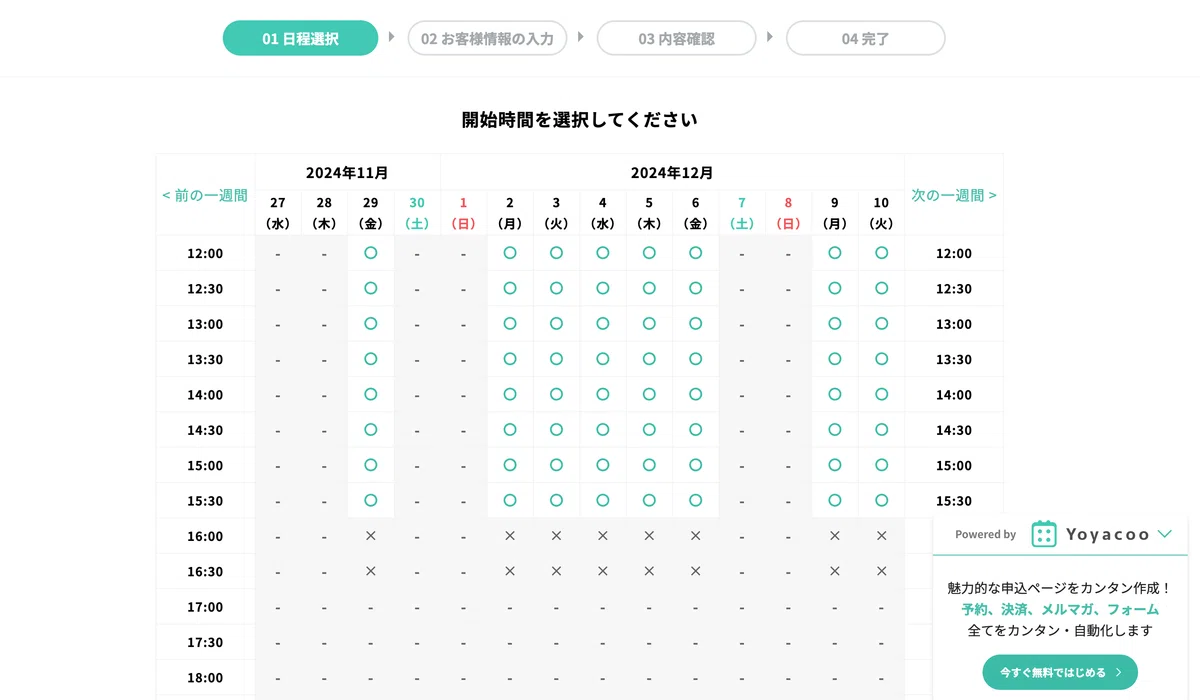
Task: Choose the 14:00 circle for Tuesday Dec 10
Action: [x=881, y=394]
